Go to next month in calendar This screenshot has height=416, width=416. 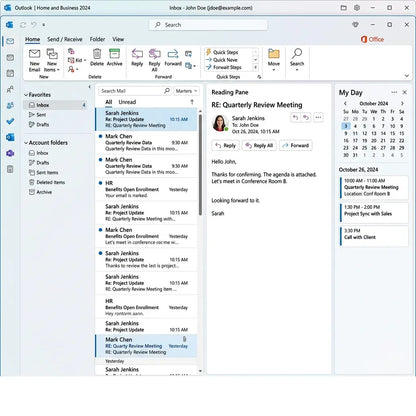(402, 103)
